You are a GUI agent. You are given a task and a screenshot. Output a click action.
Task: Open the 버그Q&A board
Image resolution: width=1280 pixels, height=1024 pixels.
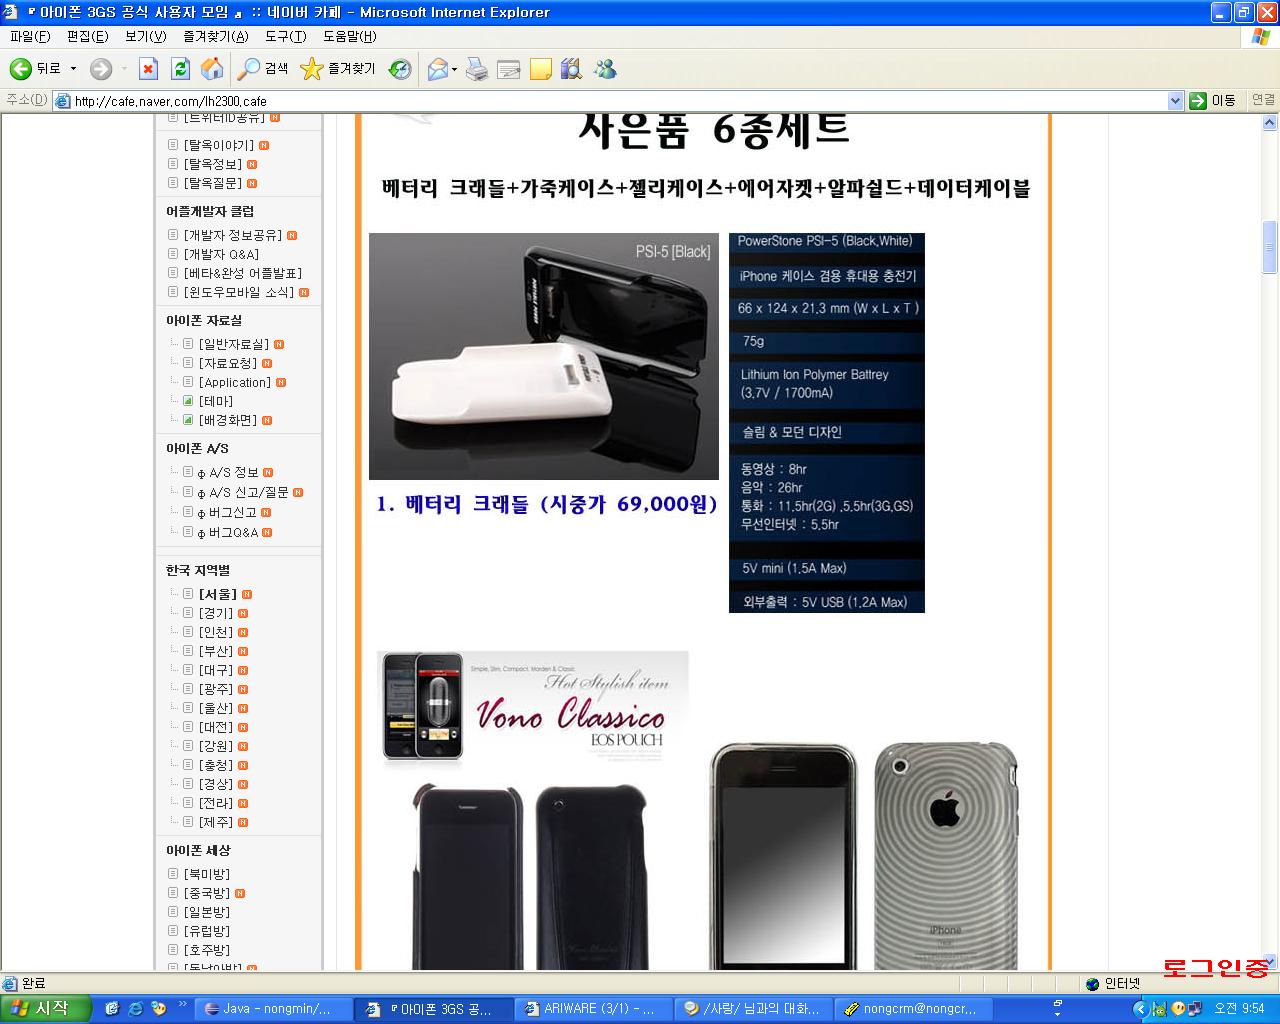(x=228, y=532)
